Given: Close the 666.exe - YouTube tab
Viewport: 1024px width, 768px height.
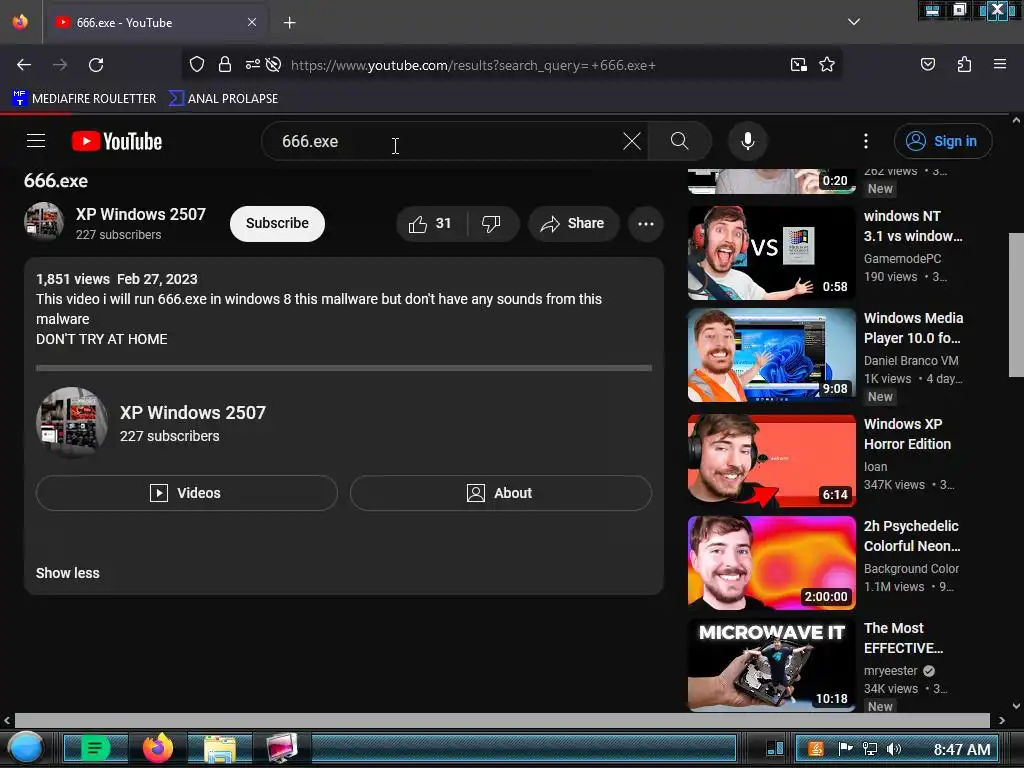Looking at the screenshot, I should 251,22.
